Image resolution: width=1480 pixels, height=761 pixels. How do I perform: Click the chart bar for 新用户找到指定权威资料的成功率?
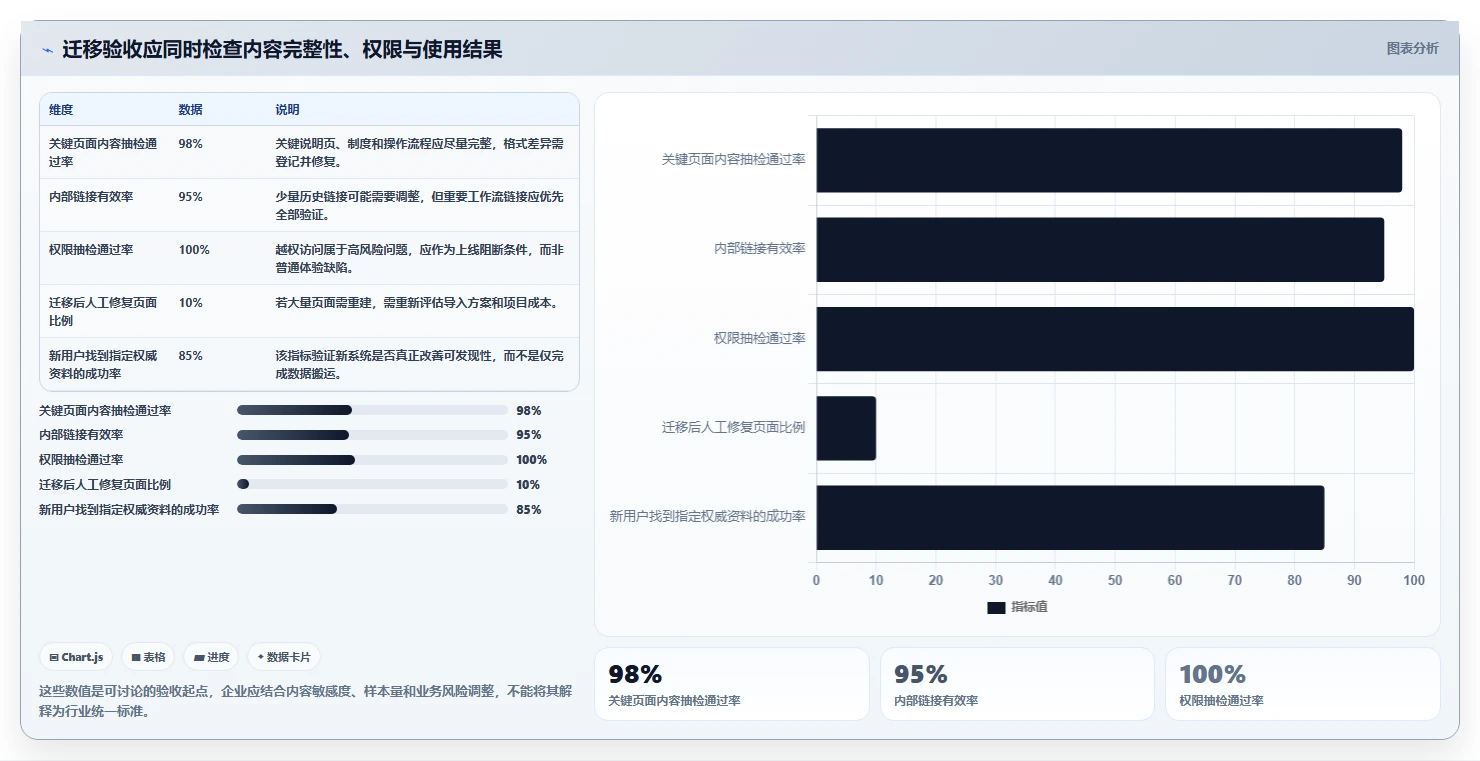click(1070, 517)
